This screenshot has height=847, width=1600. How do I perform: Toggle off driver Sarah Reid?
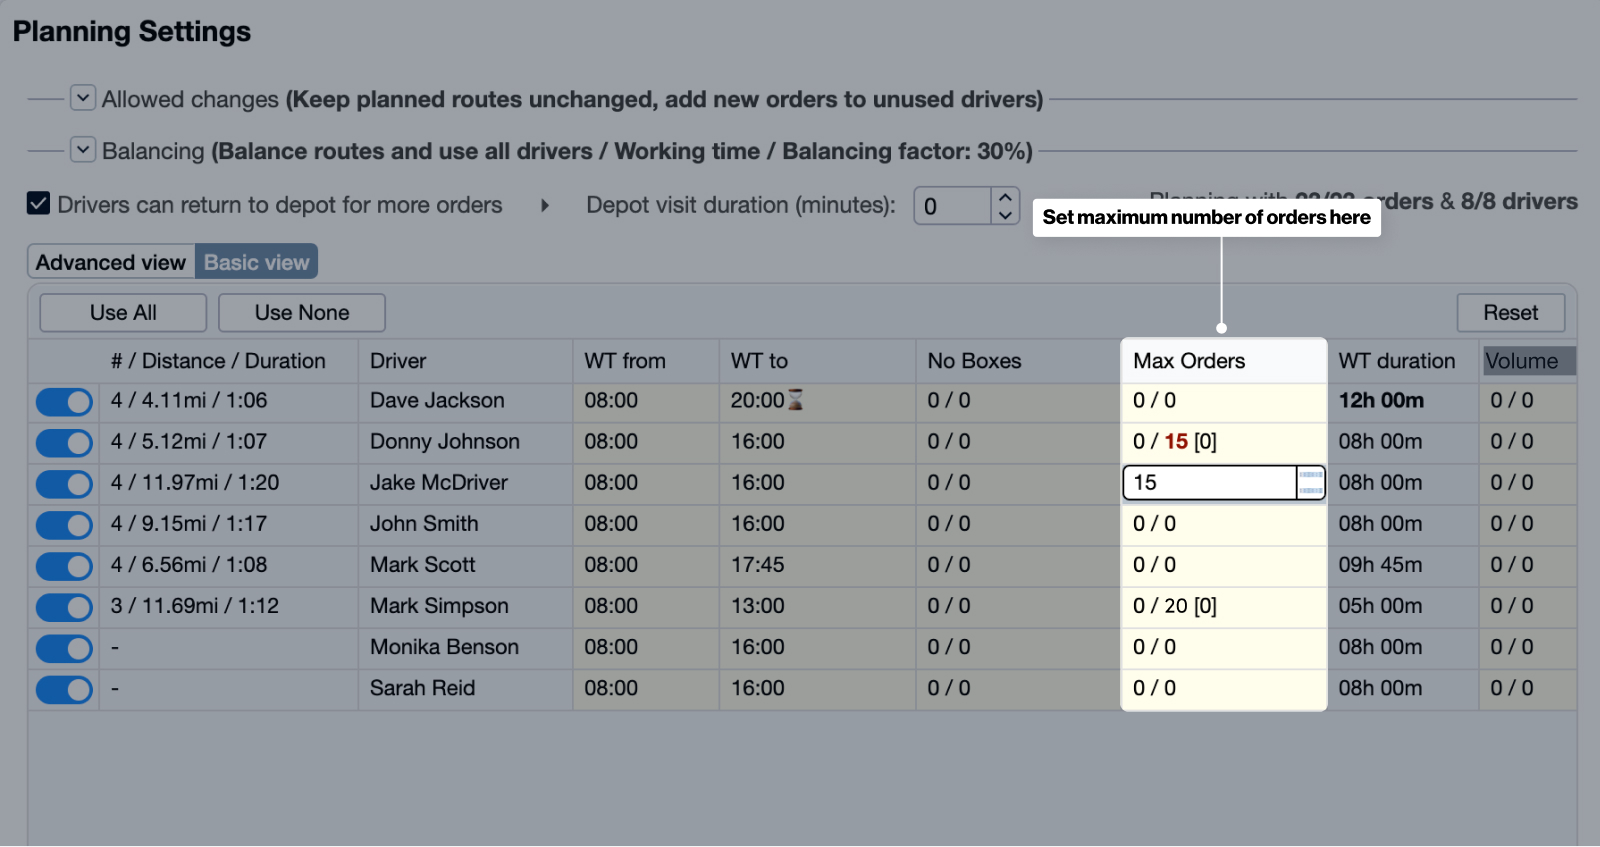[64, 689]
